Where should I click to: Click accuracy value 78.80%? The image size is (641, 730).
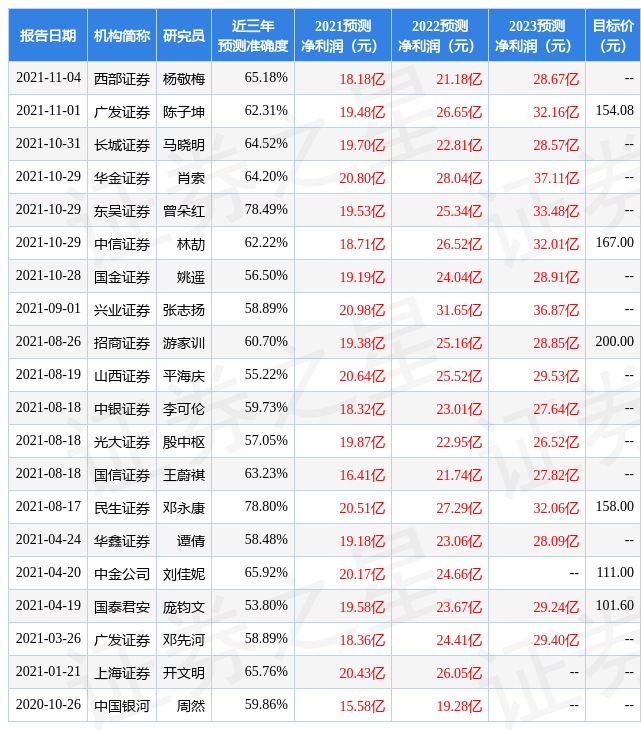point(266,507)
